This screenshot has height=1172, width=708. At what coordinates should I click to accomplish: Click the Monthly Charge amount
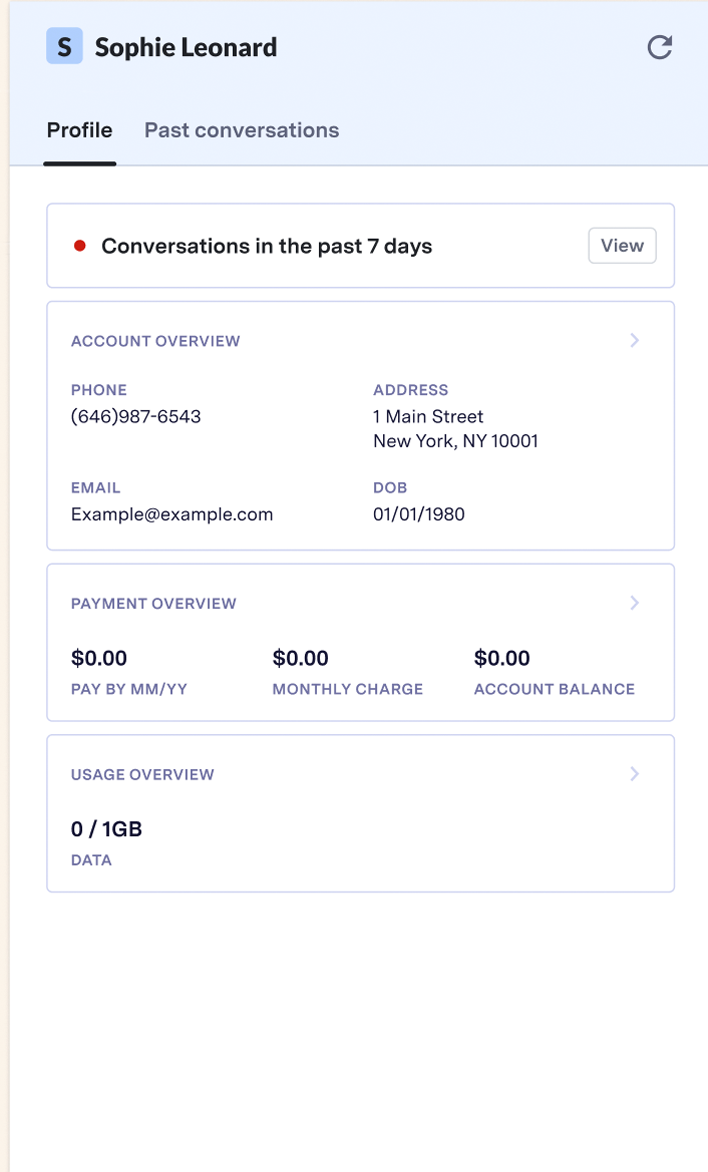coord(300,658)
